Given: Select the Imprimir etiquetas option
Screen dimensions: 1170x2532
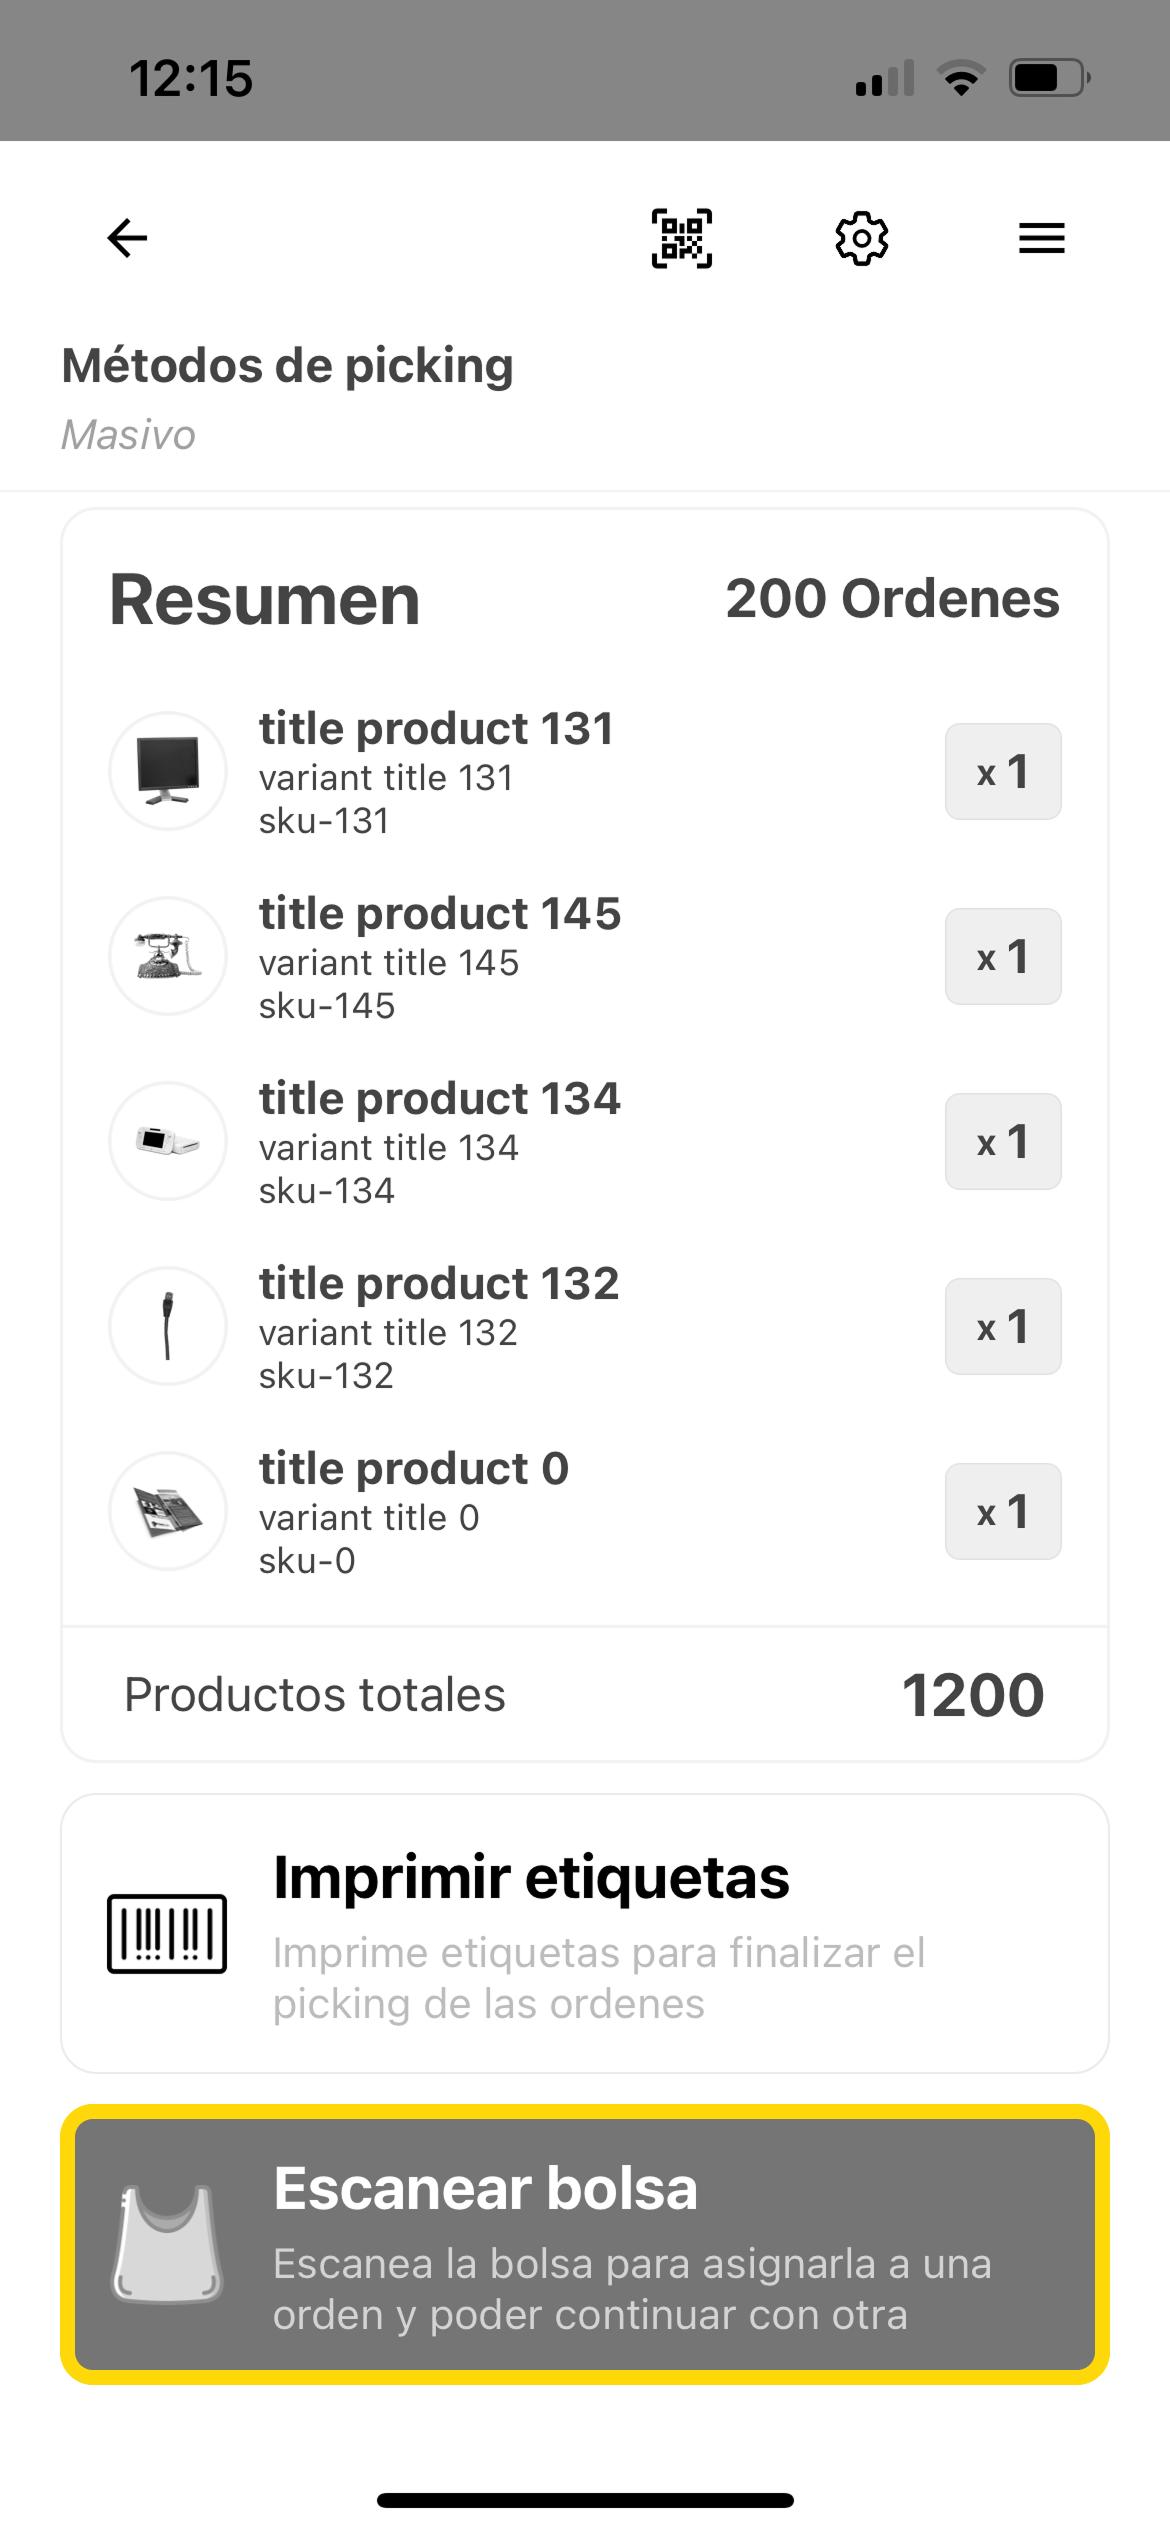Looking at the screenshot, I should 585,1933.
